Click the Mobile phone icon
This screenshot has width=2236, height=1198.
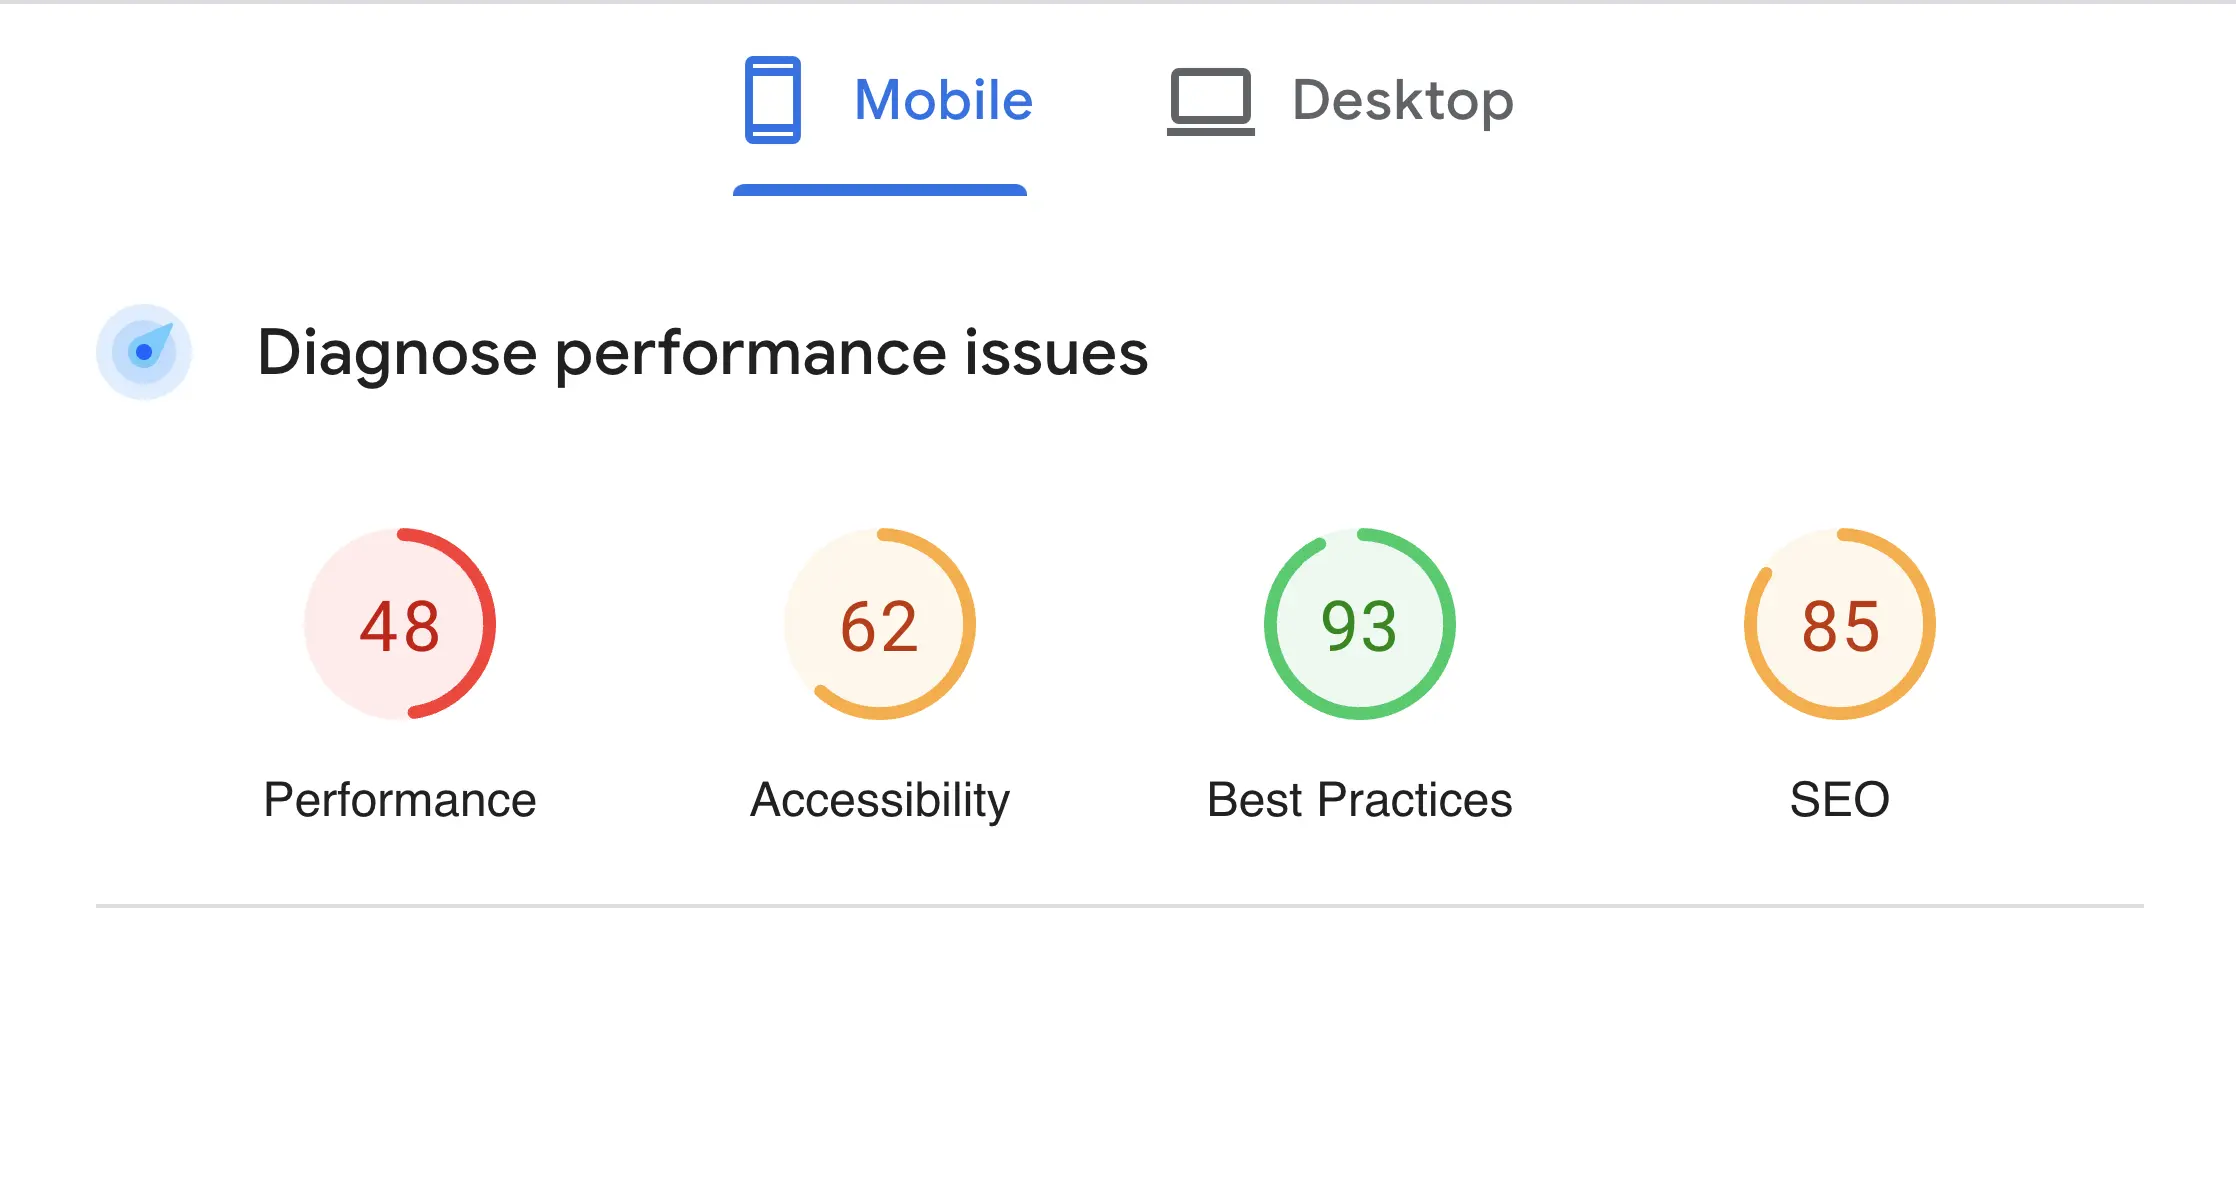772,100
